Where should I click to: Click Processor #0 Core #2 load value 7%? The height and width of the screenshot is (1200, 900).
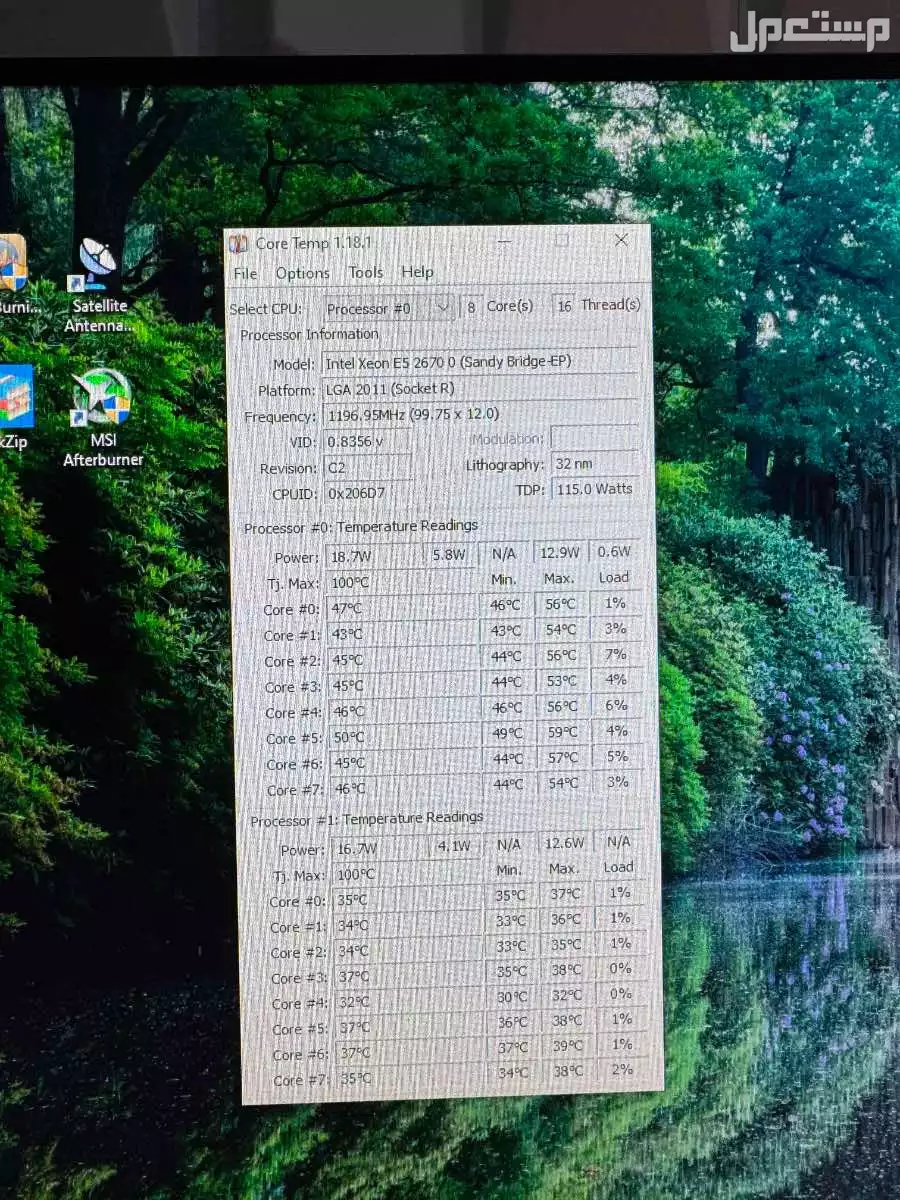(x=615, y=655)
